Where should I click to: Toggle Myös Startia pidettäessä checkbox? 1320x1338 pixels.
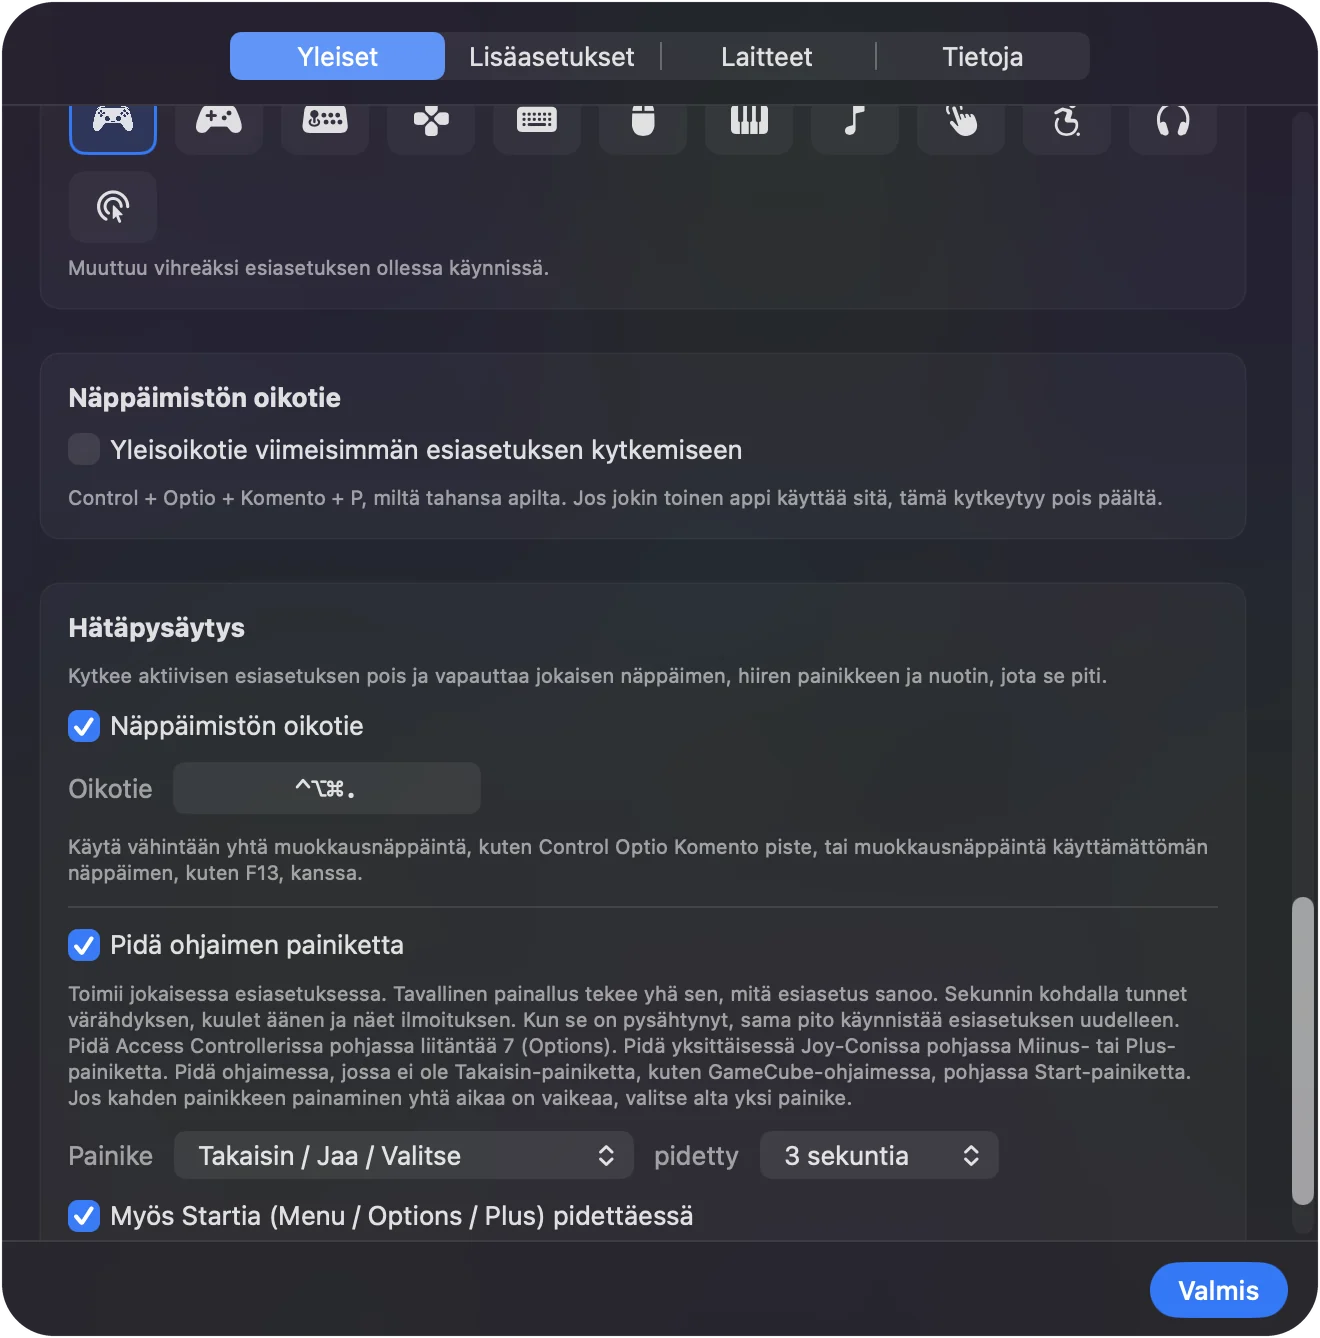pos(84,1216)
